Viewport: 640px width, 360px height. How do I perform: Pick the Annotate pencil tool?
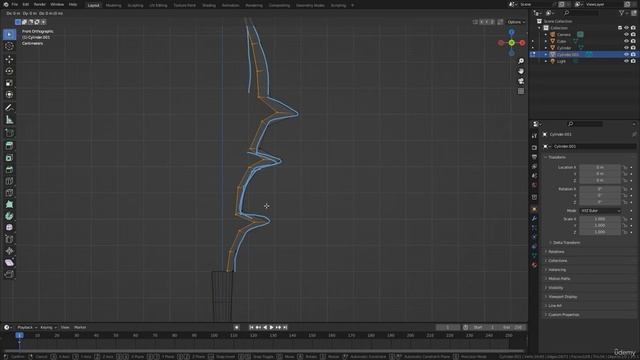point(9,108)
